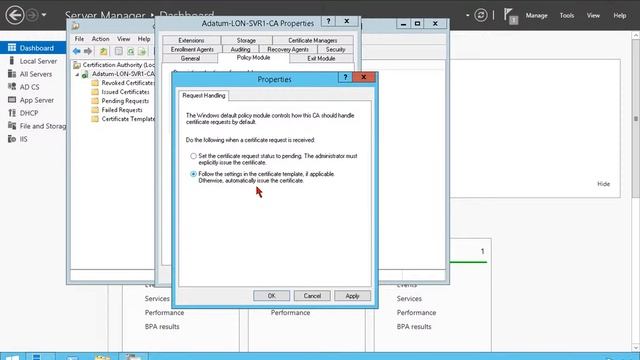The image size is (640, 360).
Task: Open the View menu in certsrv console
Action: [x=123, y=39]
